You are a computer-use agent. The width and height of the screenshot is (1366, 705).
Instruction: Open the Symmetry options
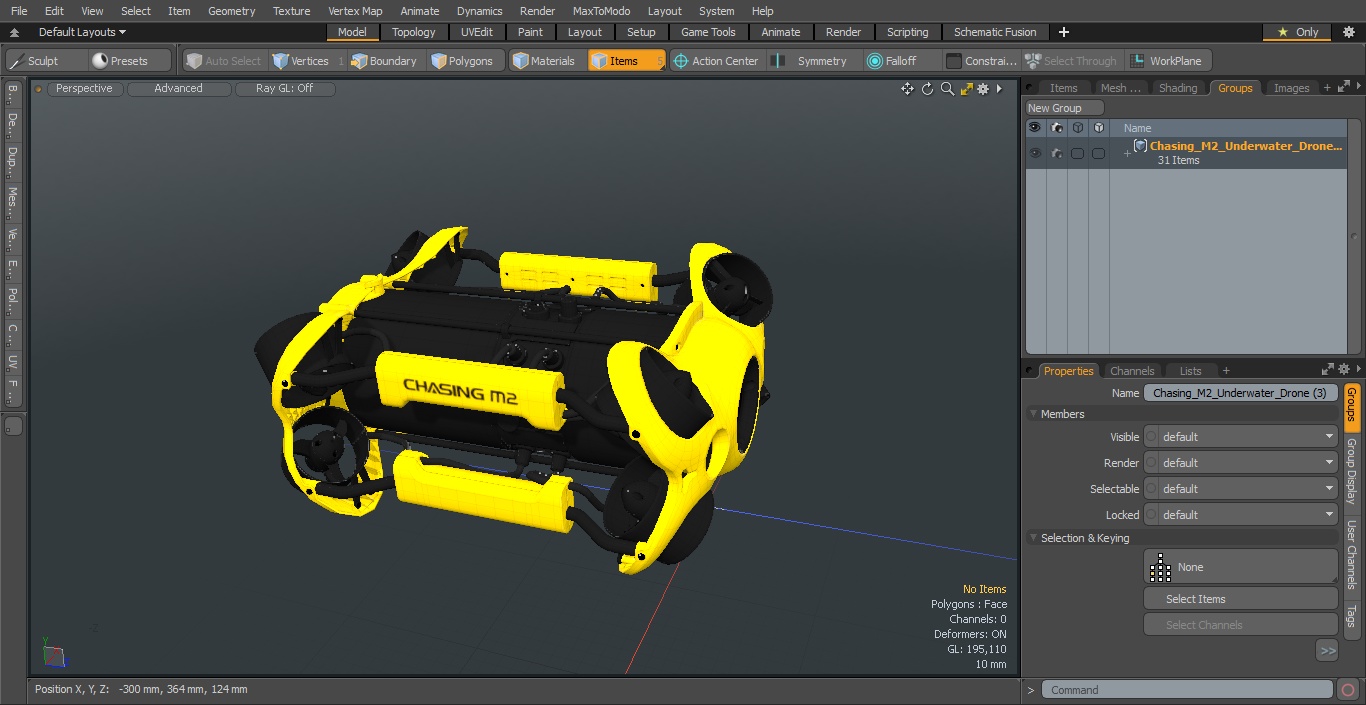[x=812, y=61]
